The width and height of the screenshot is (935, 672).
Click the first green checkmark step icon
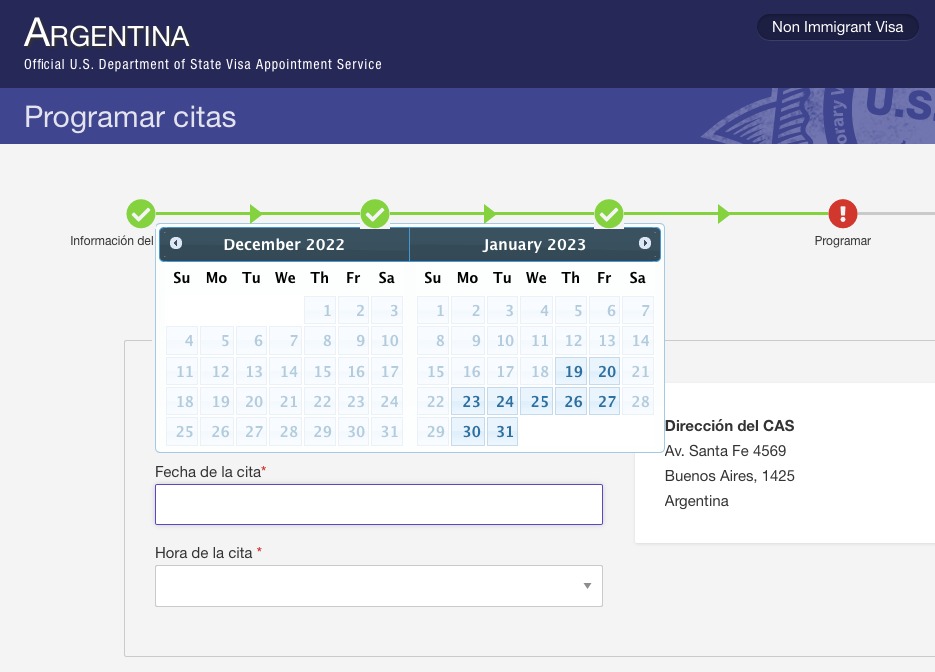[141, 213]
